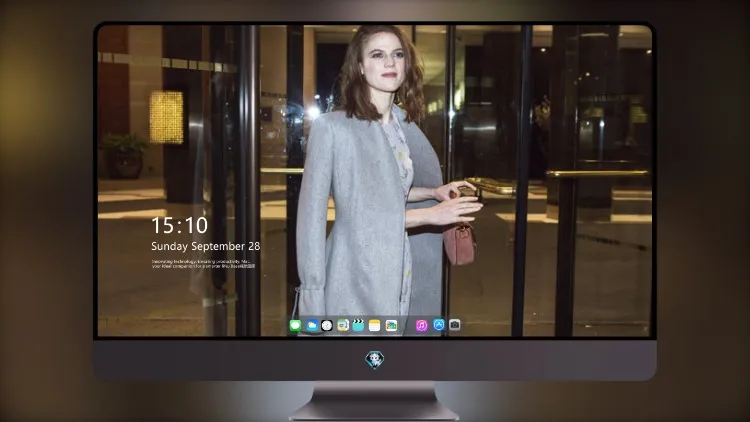Image resolution: width=750 pixels, height=422 pixels.
Task: Launch the teal clapperboard video app
Action: tap(358, 326)
